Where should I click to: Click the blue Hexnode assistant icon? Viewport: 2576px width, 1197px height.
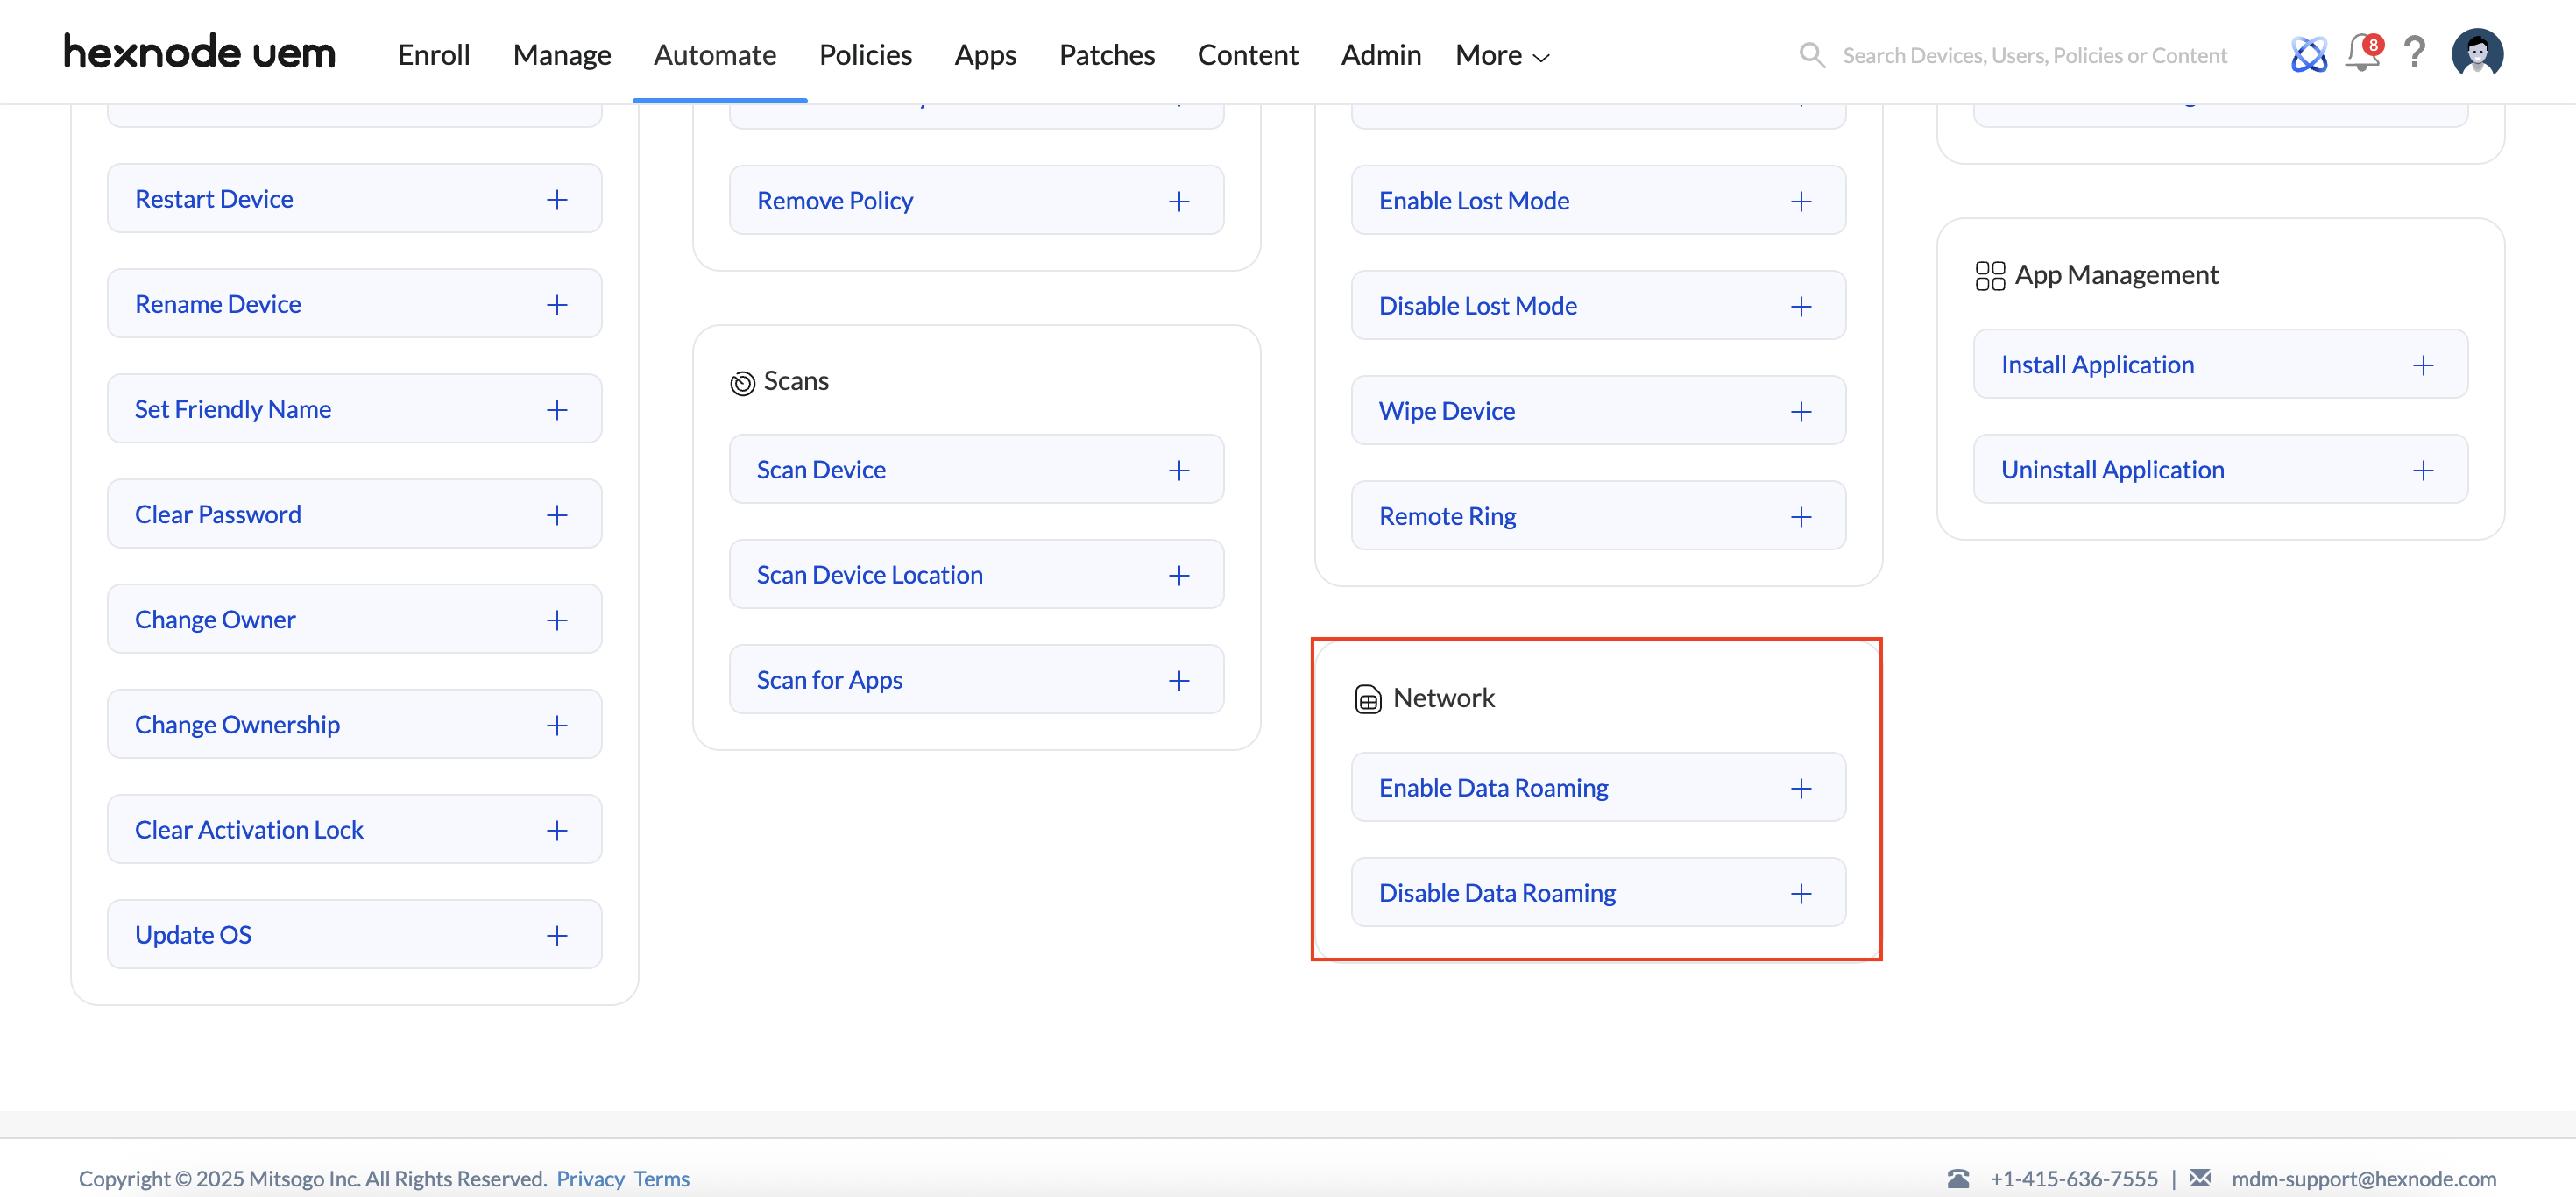pyautogui.click(x=2308, y=54)
